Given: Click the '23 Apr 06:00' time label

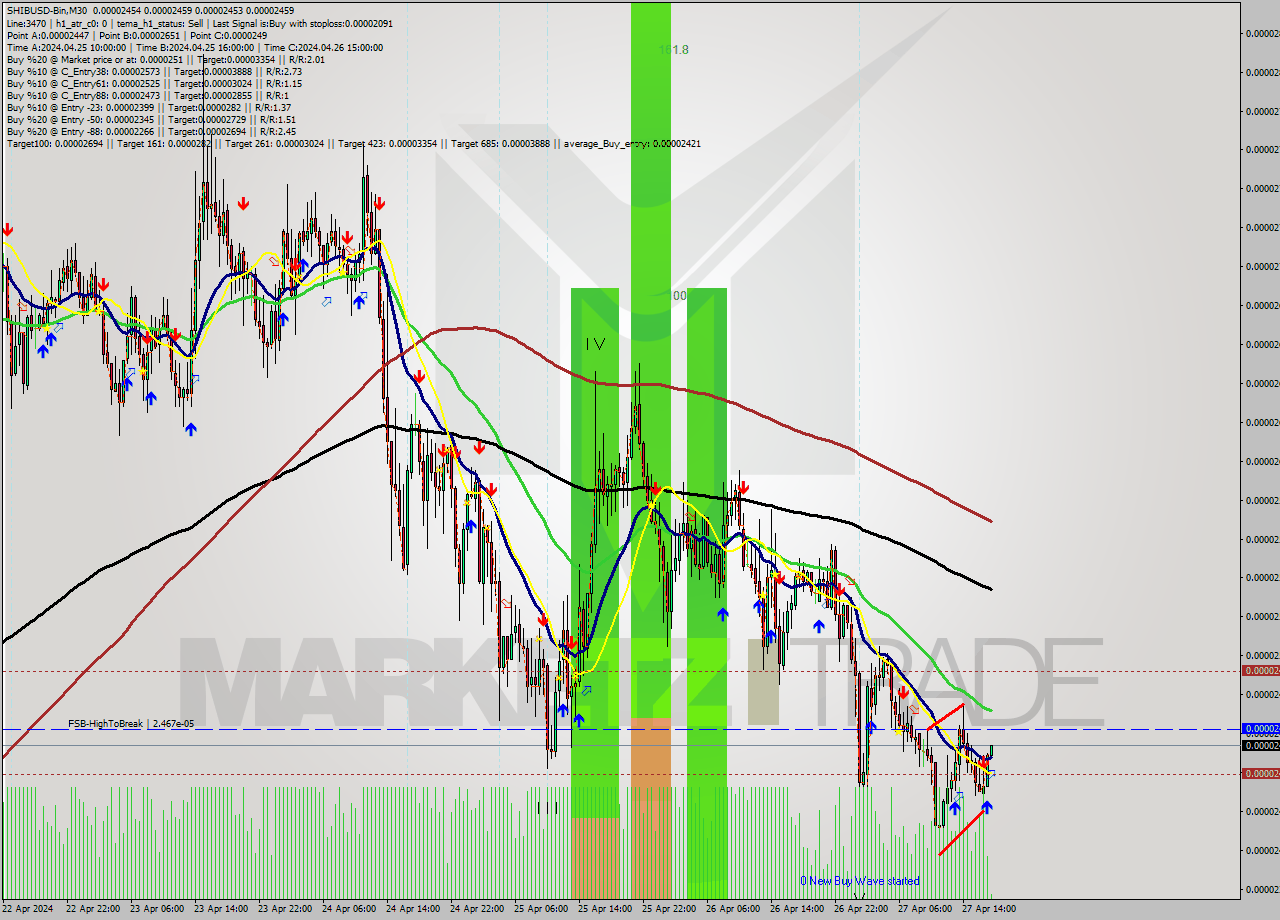Looking at the screenshot, I should (x=157, y=909).
